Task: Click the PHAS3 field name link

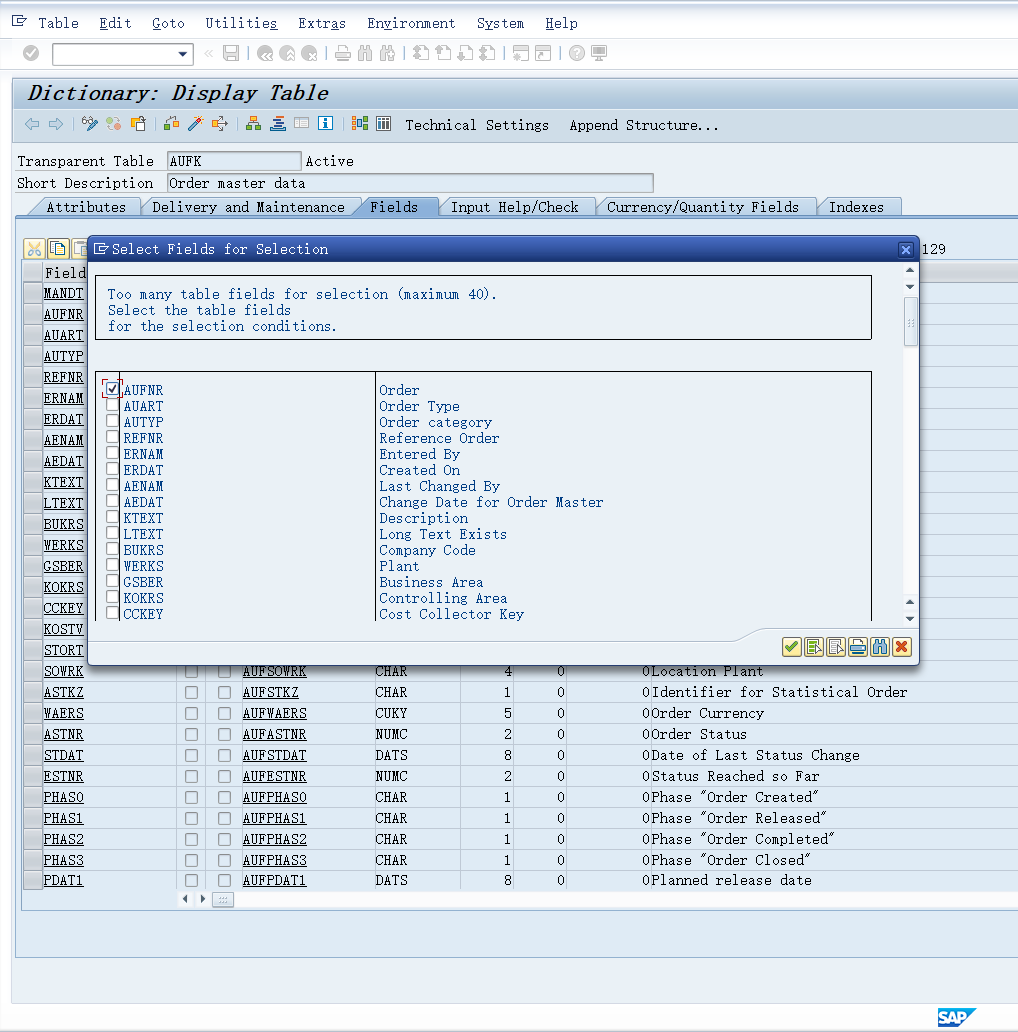Action: tap(64, 860)
